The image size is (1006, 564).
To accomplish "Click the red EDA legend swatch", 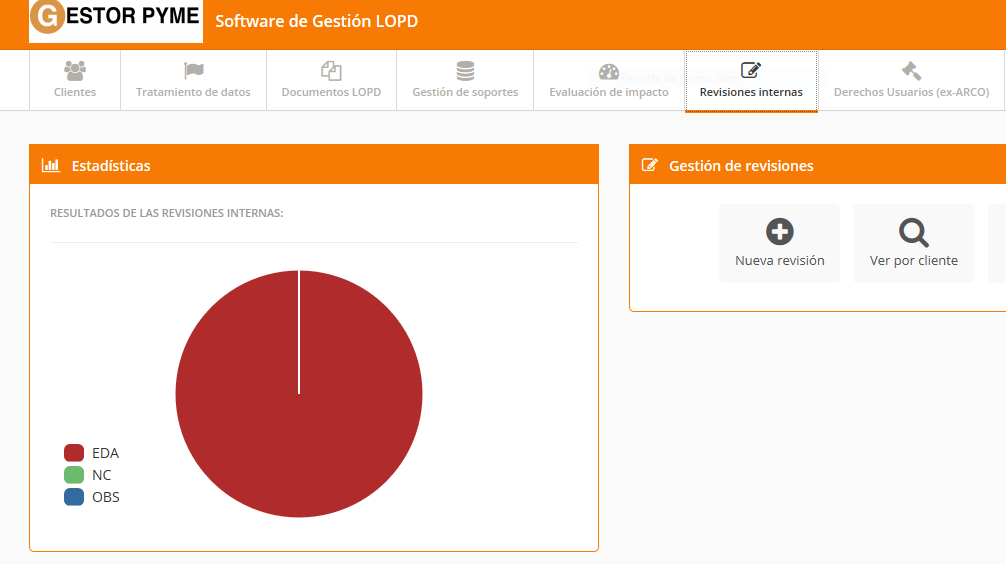I will tap(74, 453).
